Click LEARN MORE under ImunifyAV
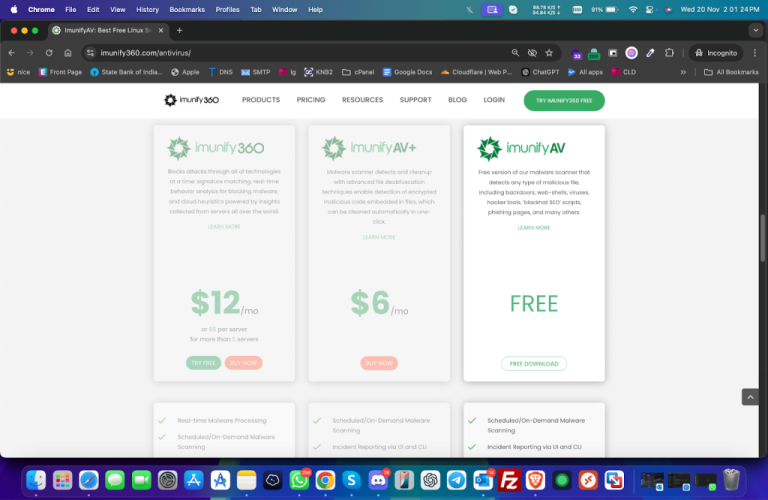This screenshot has height=500, width=768. pyautogui.click(x=534, y=228)
